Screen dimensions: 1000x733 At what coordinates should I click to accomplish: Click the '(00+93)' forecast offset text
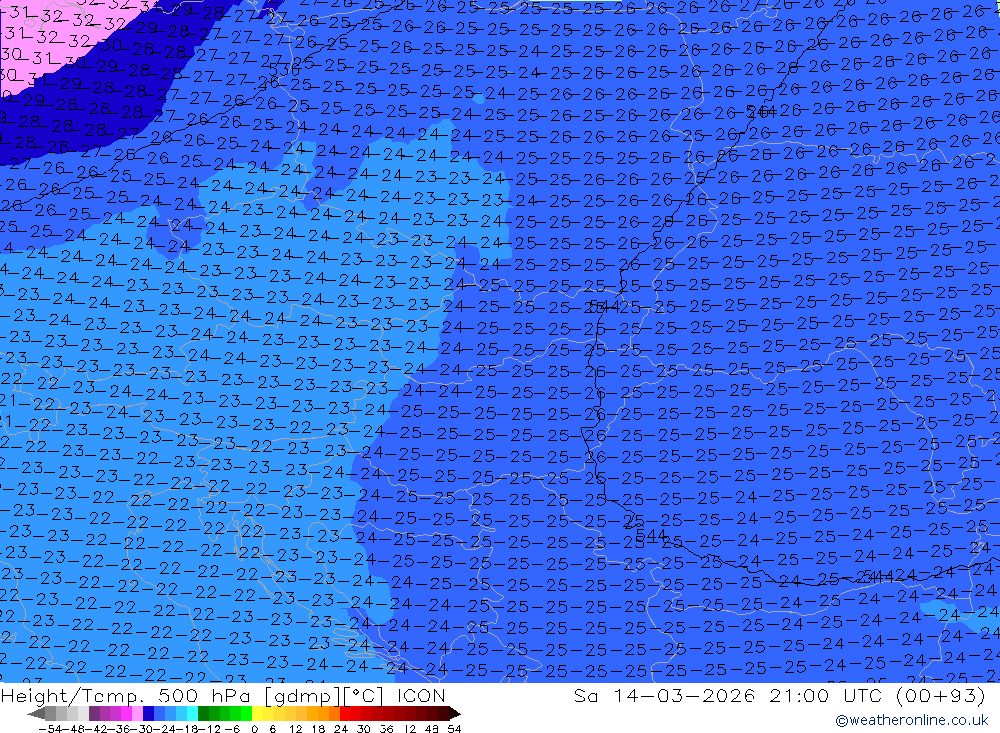click(941, 695)
